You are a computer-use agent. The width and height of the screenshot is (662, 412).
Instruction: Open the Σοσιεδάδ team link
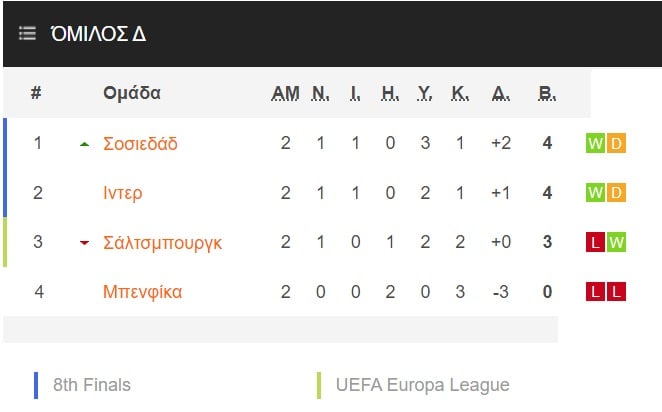(140, 144)
